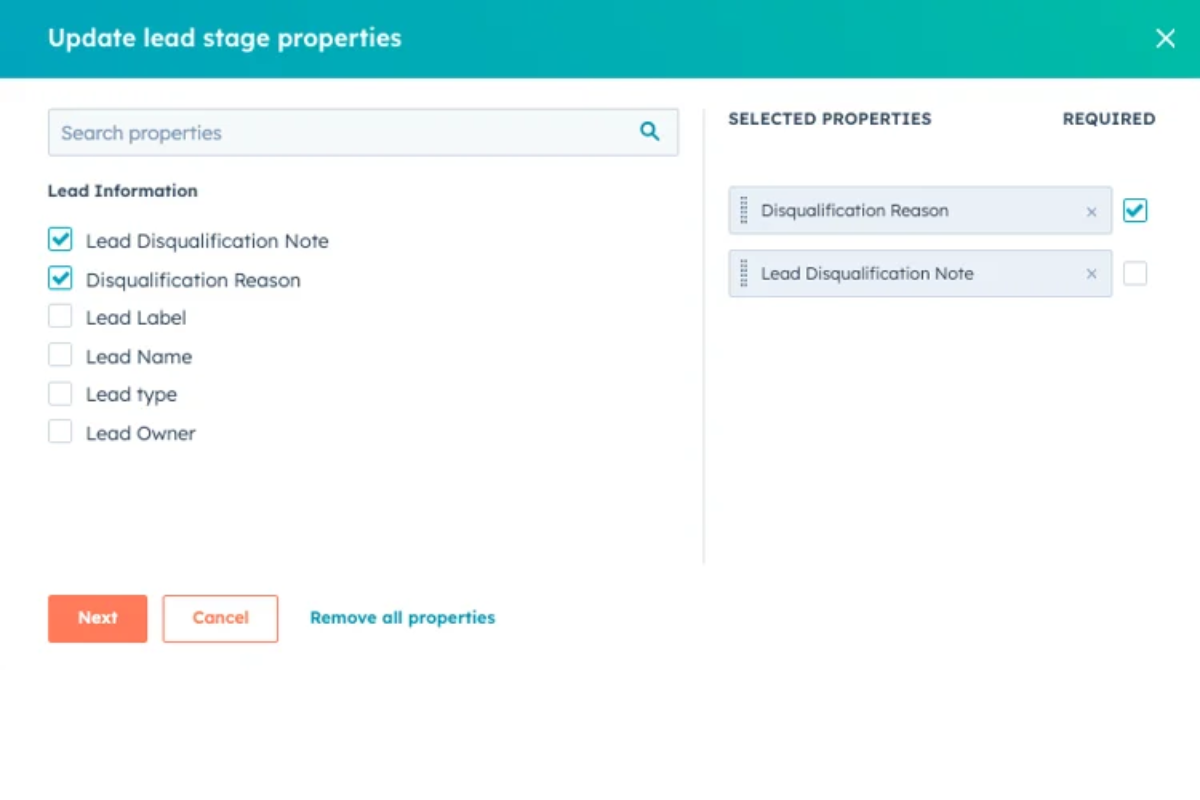This screenshot has height=800, width=1200.
Task: Mark Lead Disqualification Note as required
Action: point(1135,274)
